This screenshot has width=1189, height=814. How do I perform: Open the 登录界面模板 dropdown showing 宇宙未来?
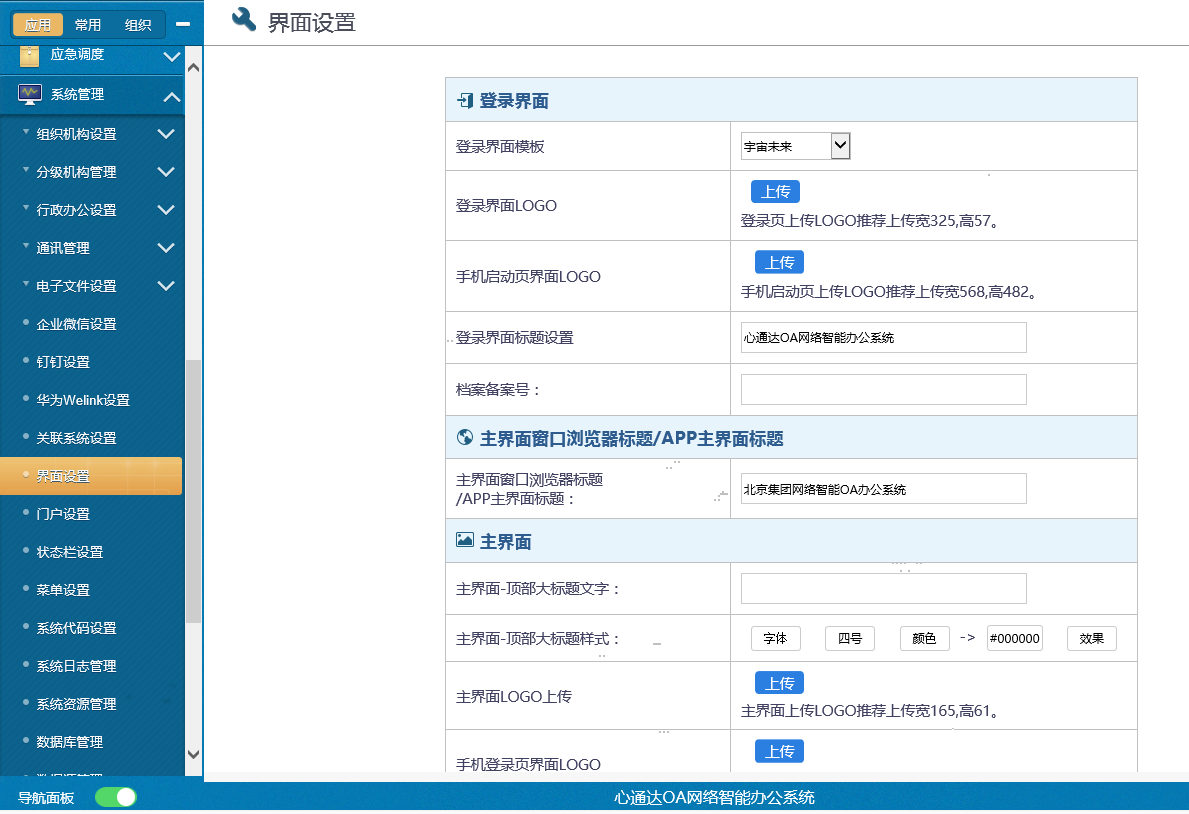click(795, 146)
